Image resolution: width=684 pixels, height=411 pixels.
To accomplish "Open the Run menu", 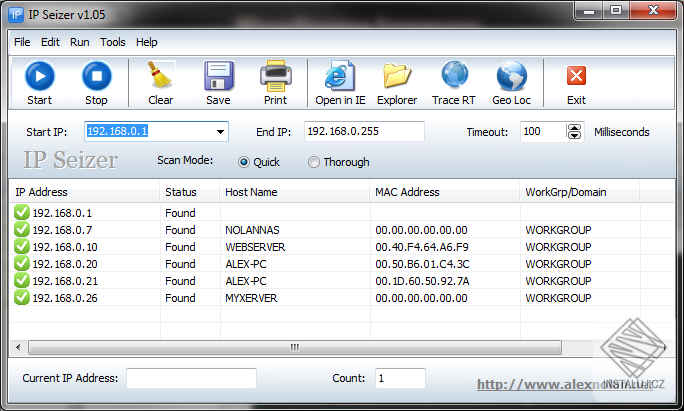I will tap(79, 42).
